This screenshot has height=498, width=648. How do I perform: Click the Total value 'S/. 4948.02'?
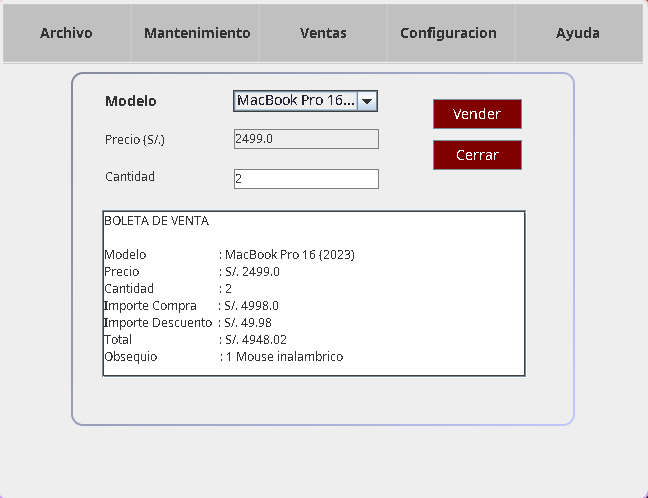click(256, 339)
